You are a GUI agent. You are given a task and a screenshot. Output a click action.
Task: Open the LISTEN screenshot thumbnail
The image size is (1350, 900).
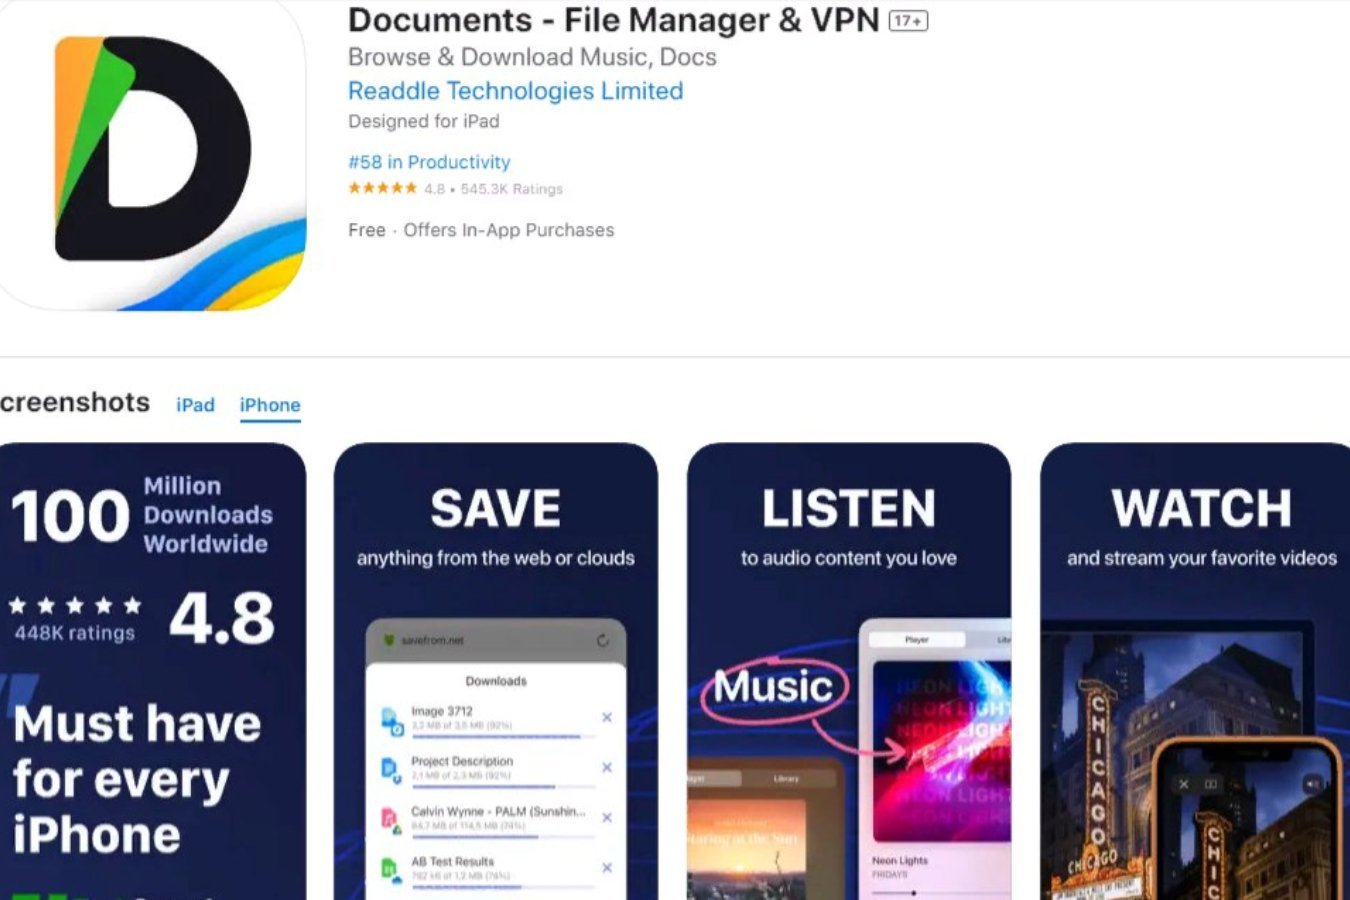[849, 671]
